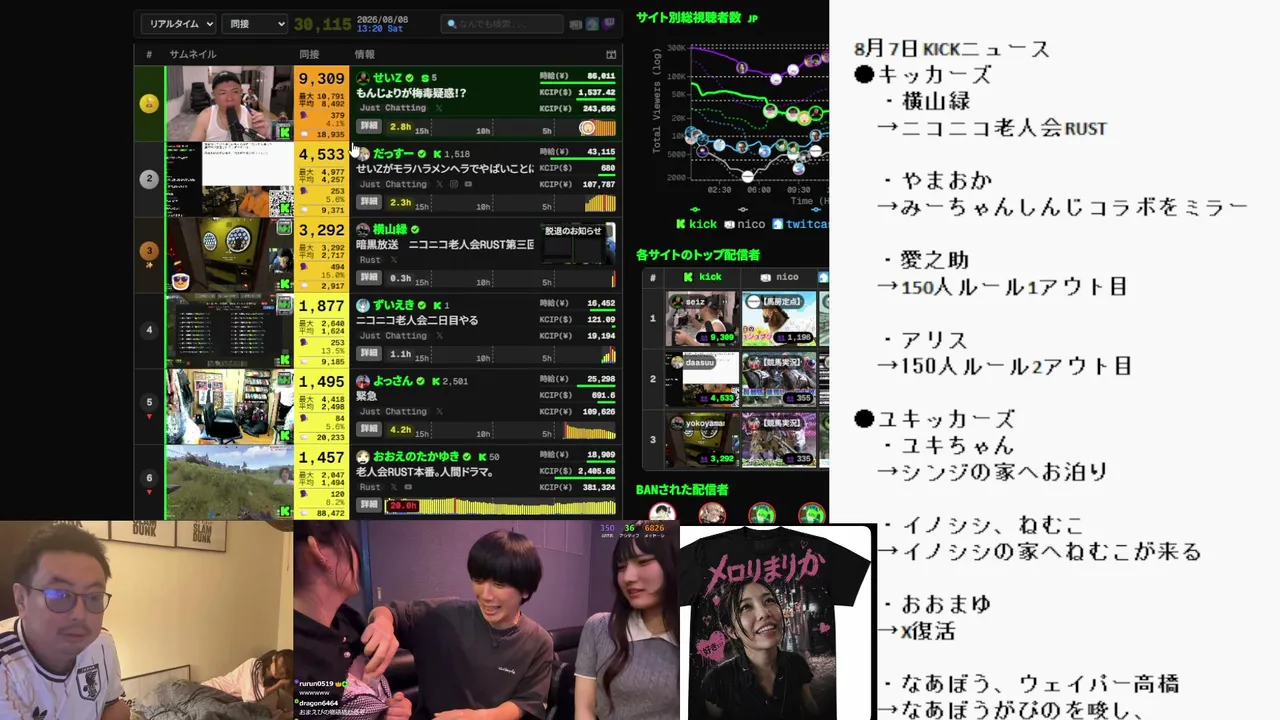Open 詳細 button for ずいえき
Screen dimensions: 1280x720
[x=369, y=353]
